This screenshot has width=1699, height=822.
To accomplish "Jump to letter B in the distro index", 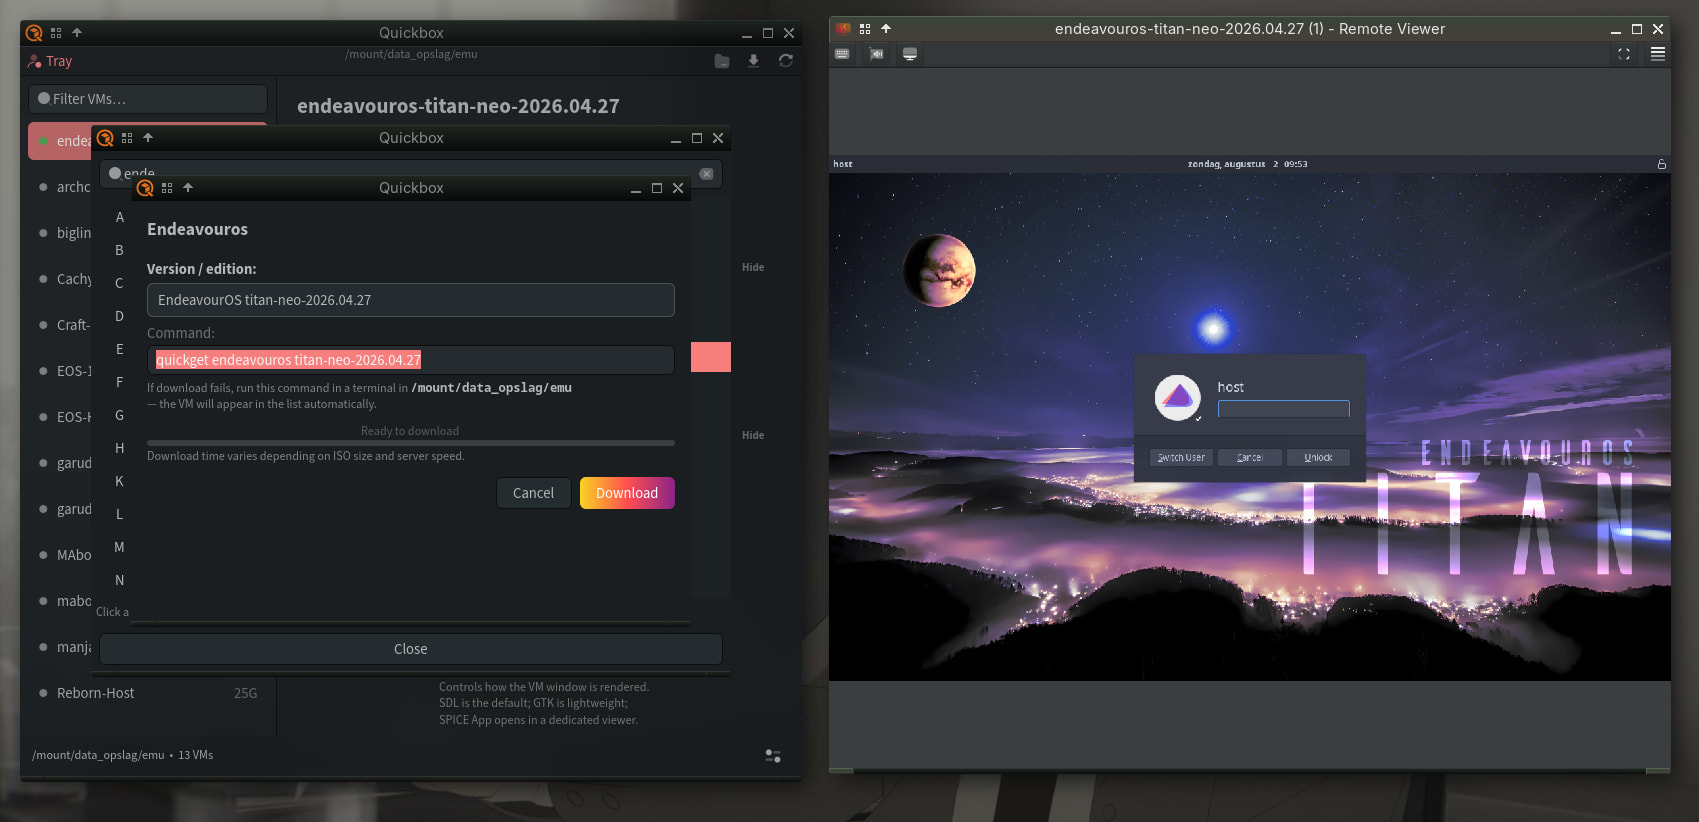I will pyautogui.click(x=120, y=250).
